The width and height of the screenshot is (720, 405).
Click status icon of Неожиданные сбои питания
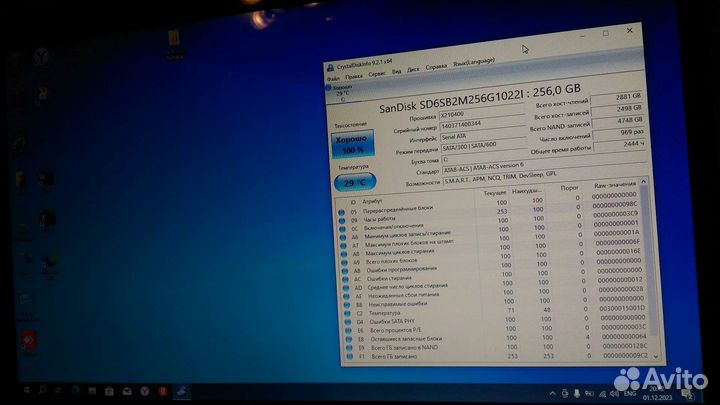pos(347,297)
